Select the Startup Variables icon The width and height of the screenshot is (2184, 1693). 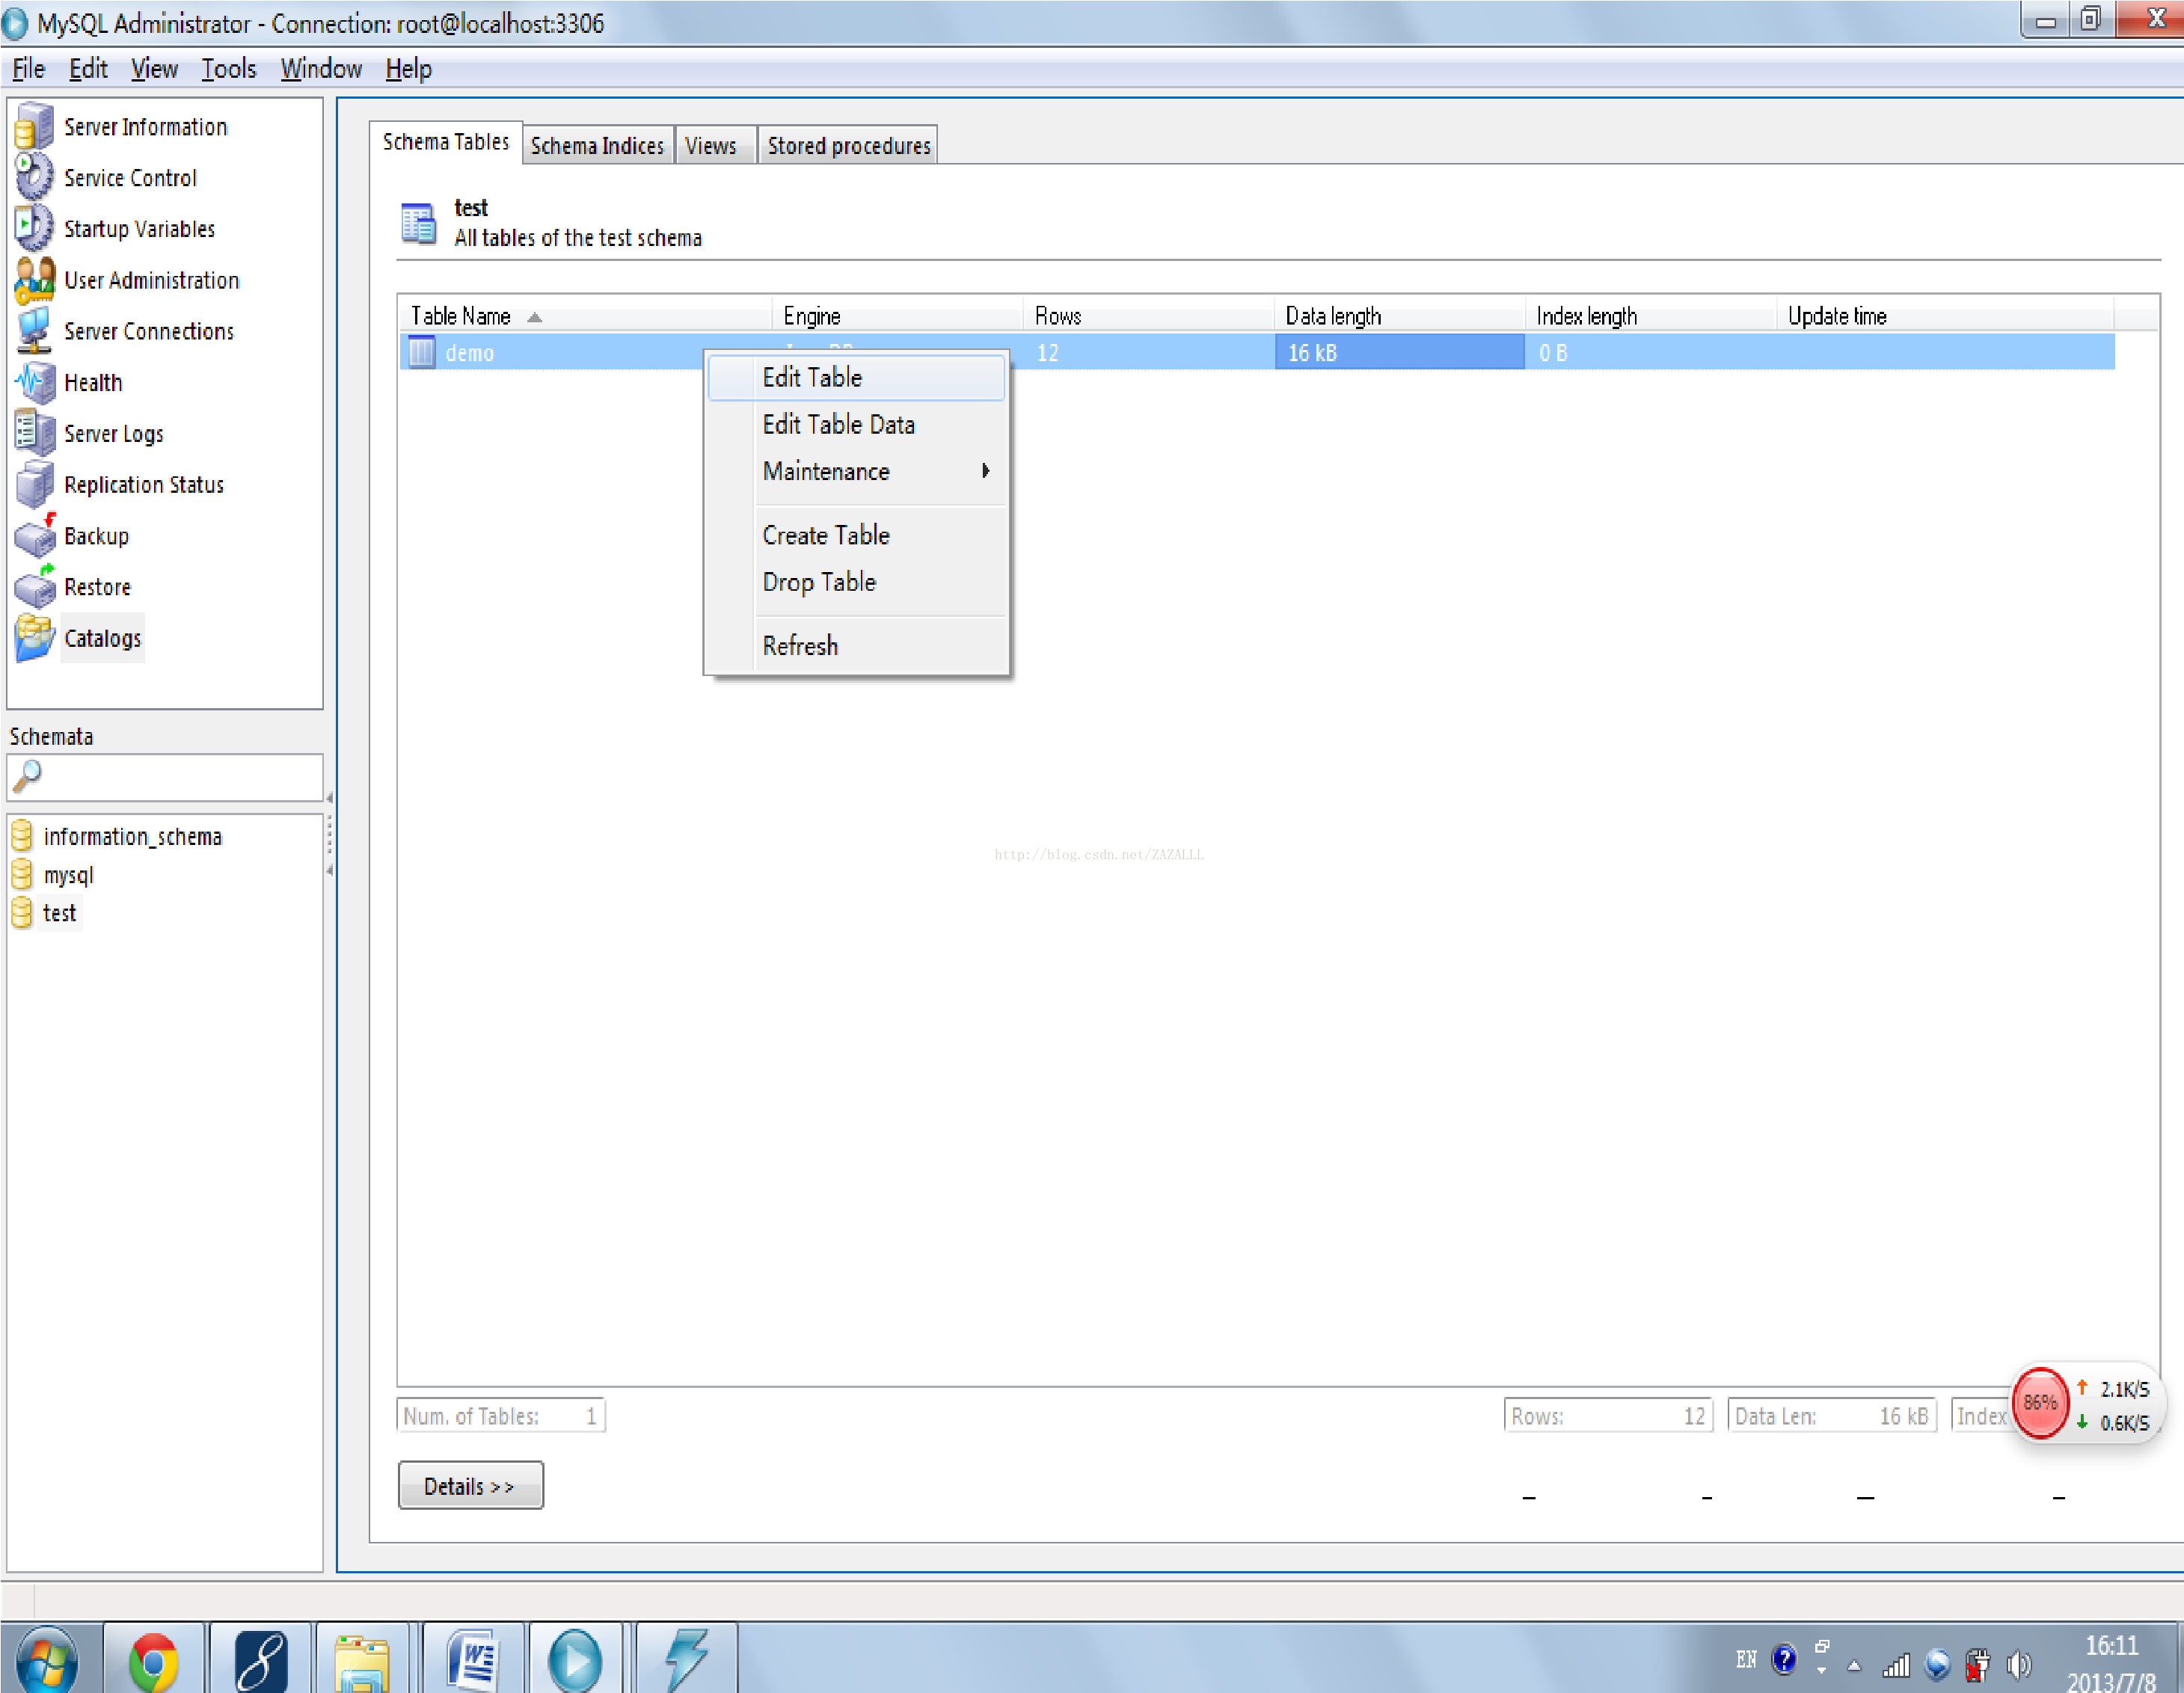pyautogui.click(x=34, y=228)
